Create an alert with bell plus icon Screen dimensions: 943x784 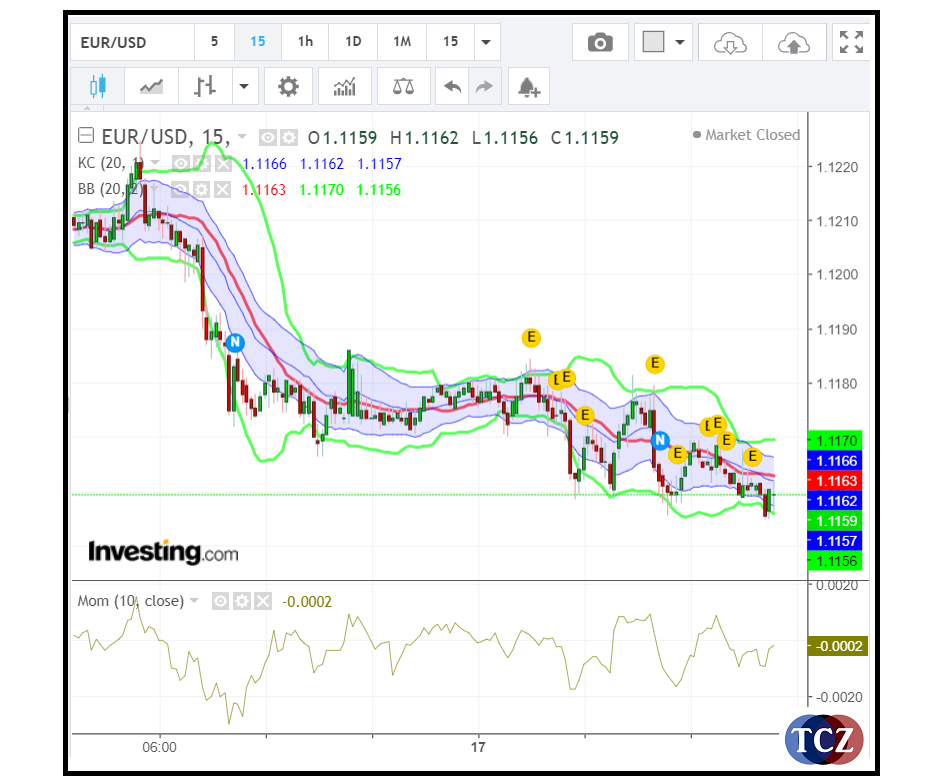pos(528,87)
